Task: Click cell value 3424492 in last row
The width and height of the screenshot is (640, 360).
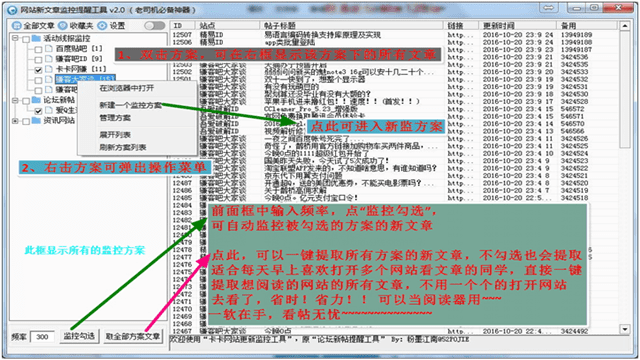Action: [x=574, y=331]
